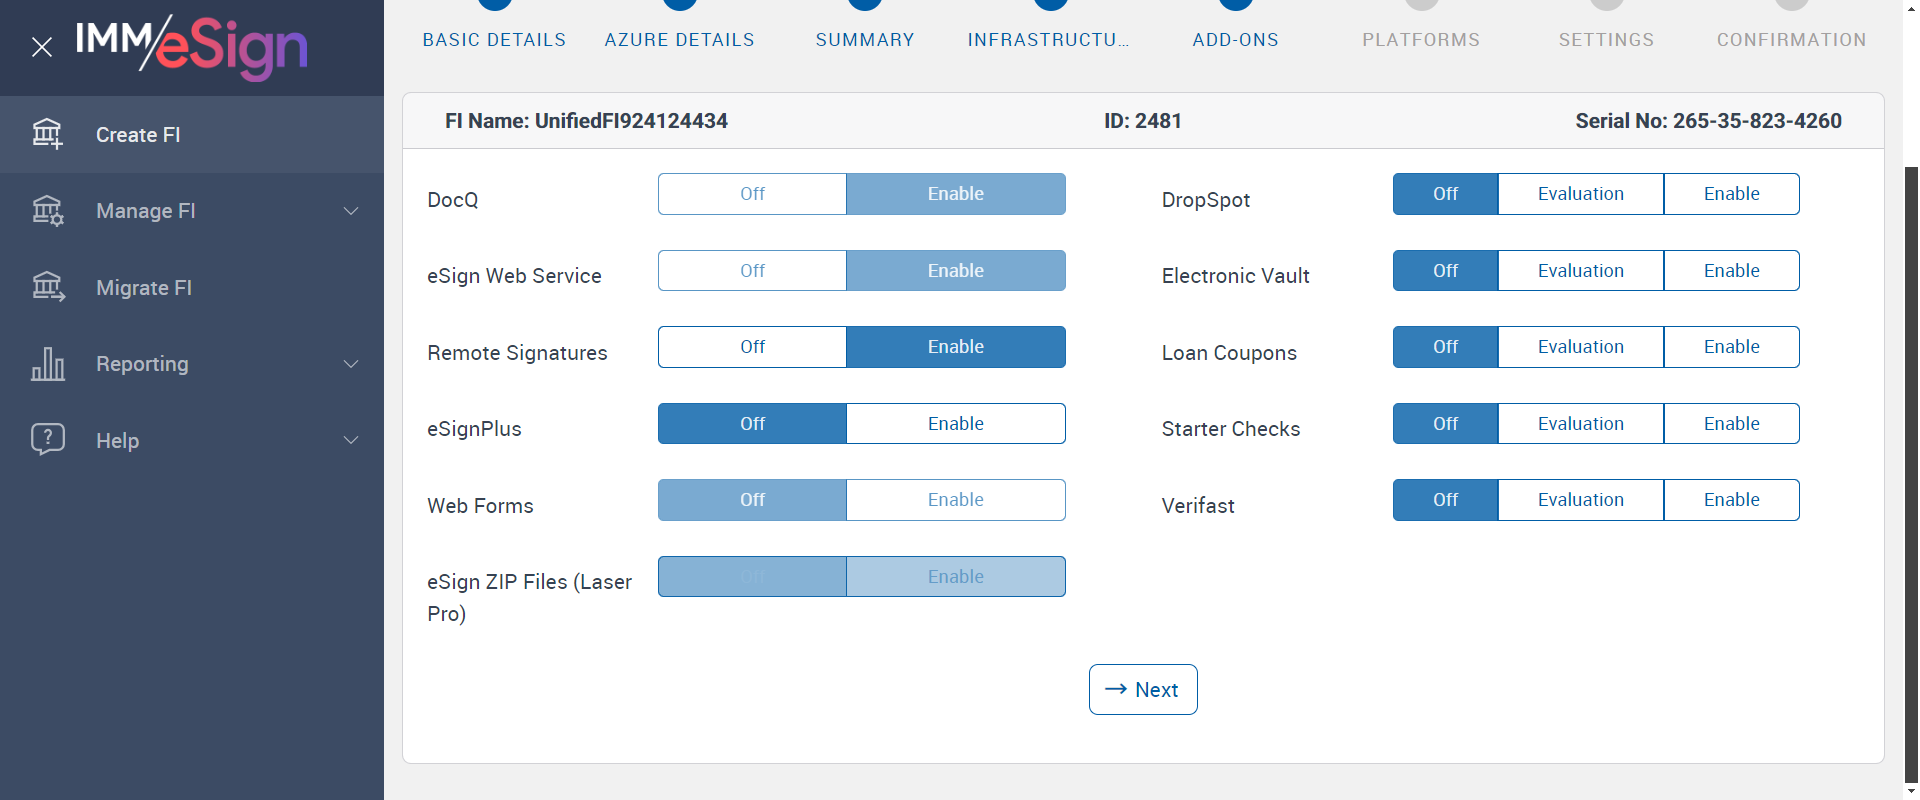Set DropSpot to Evaluation
This screenshot has width=1920, height=800.
coord(1581,194)
